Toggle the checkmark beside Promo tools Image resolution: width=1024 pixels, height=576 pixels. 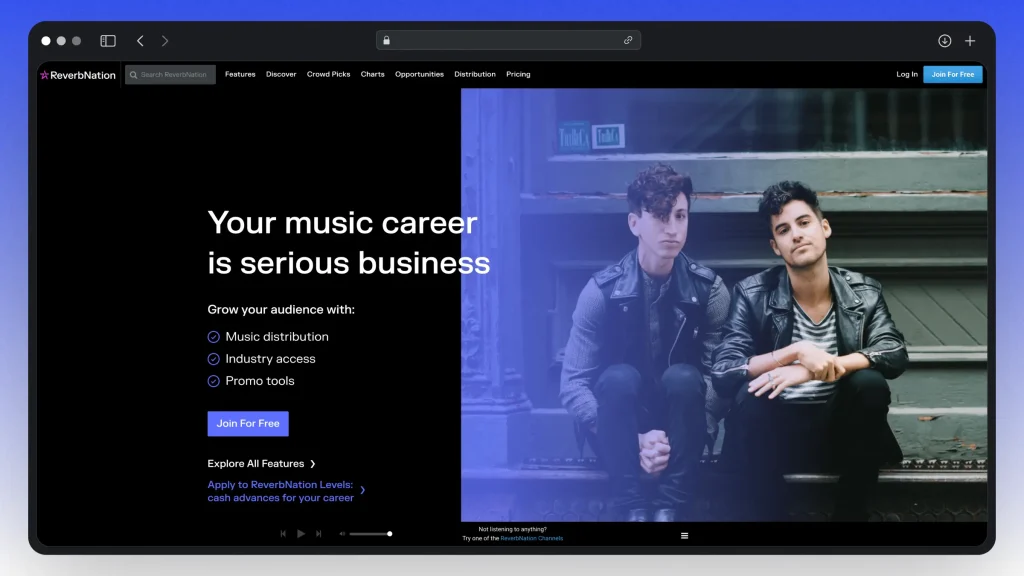click(213, 381)
